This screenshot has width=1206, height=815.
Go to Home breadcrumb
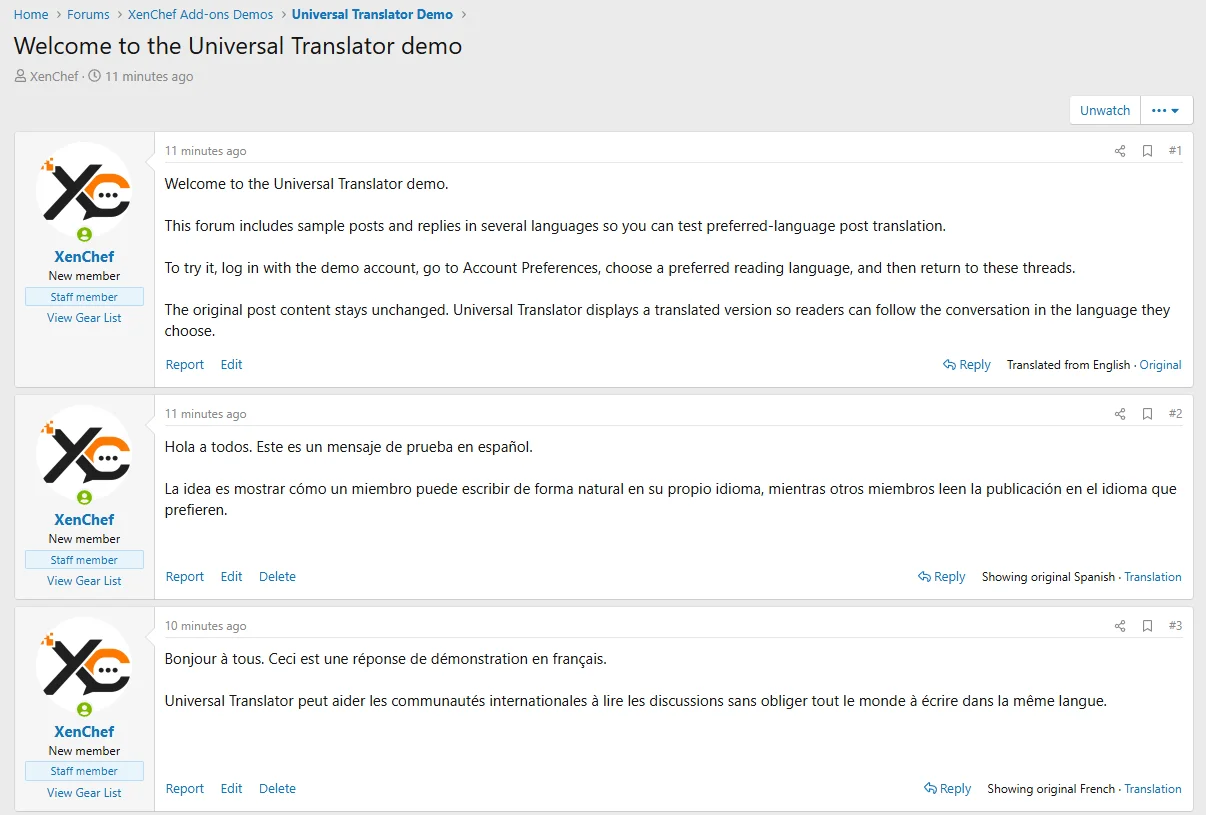(31, 14)
